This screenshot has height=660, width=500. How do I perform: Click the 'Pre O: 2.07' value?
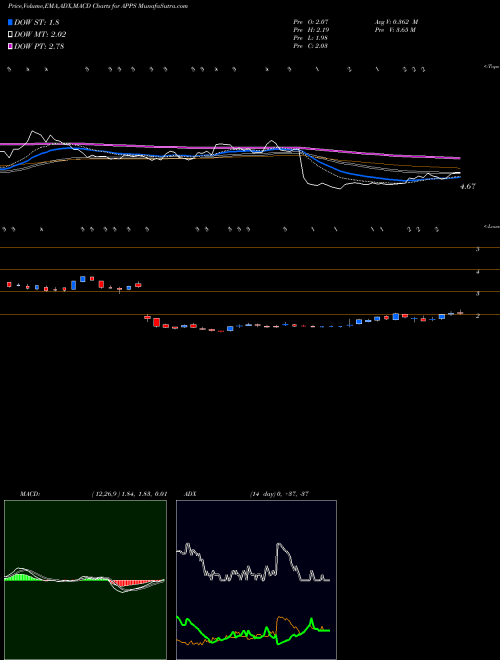[311, 21]
